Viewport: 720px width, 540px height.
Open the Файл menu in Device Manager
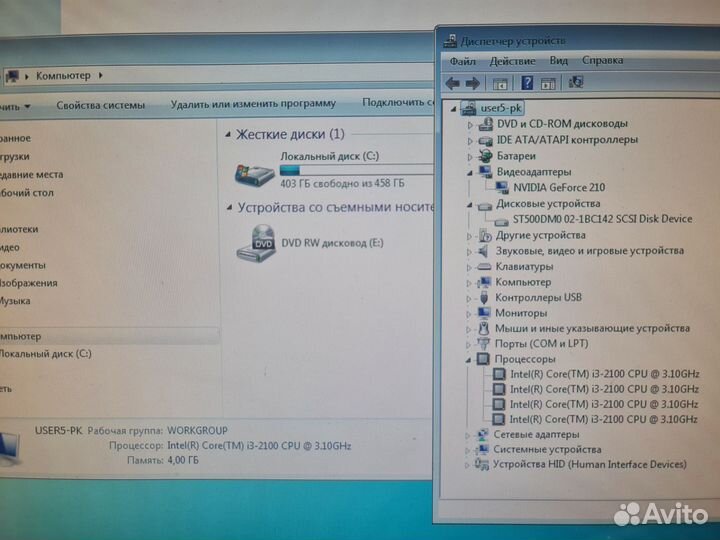pos(462,61)
